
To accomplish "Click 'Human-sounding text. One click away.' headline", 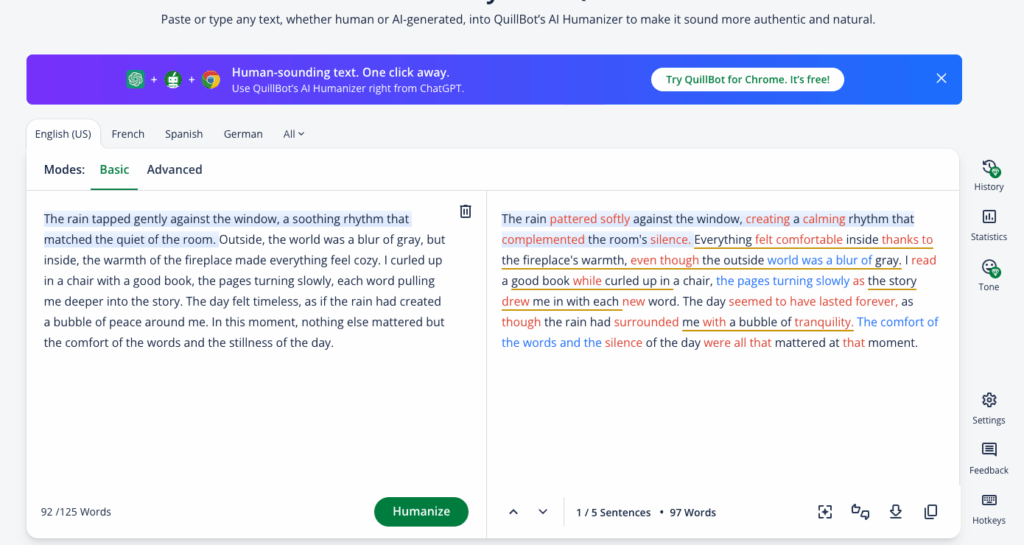I will pyautogui.click(x=340, y=72).
